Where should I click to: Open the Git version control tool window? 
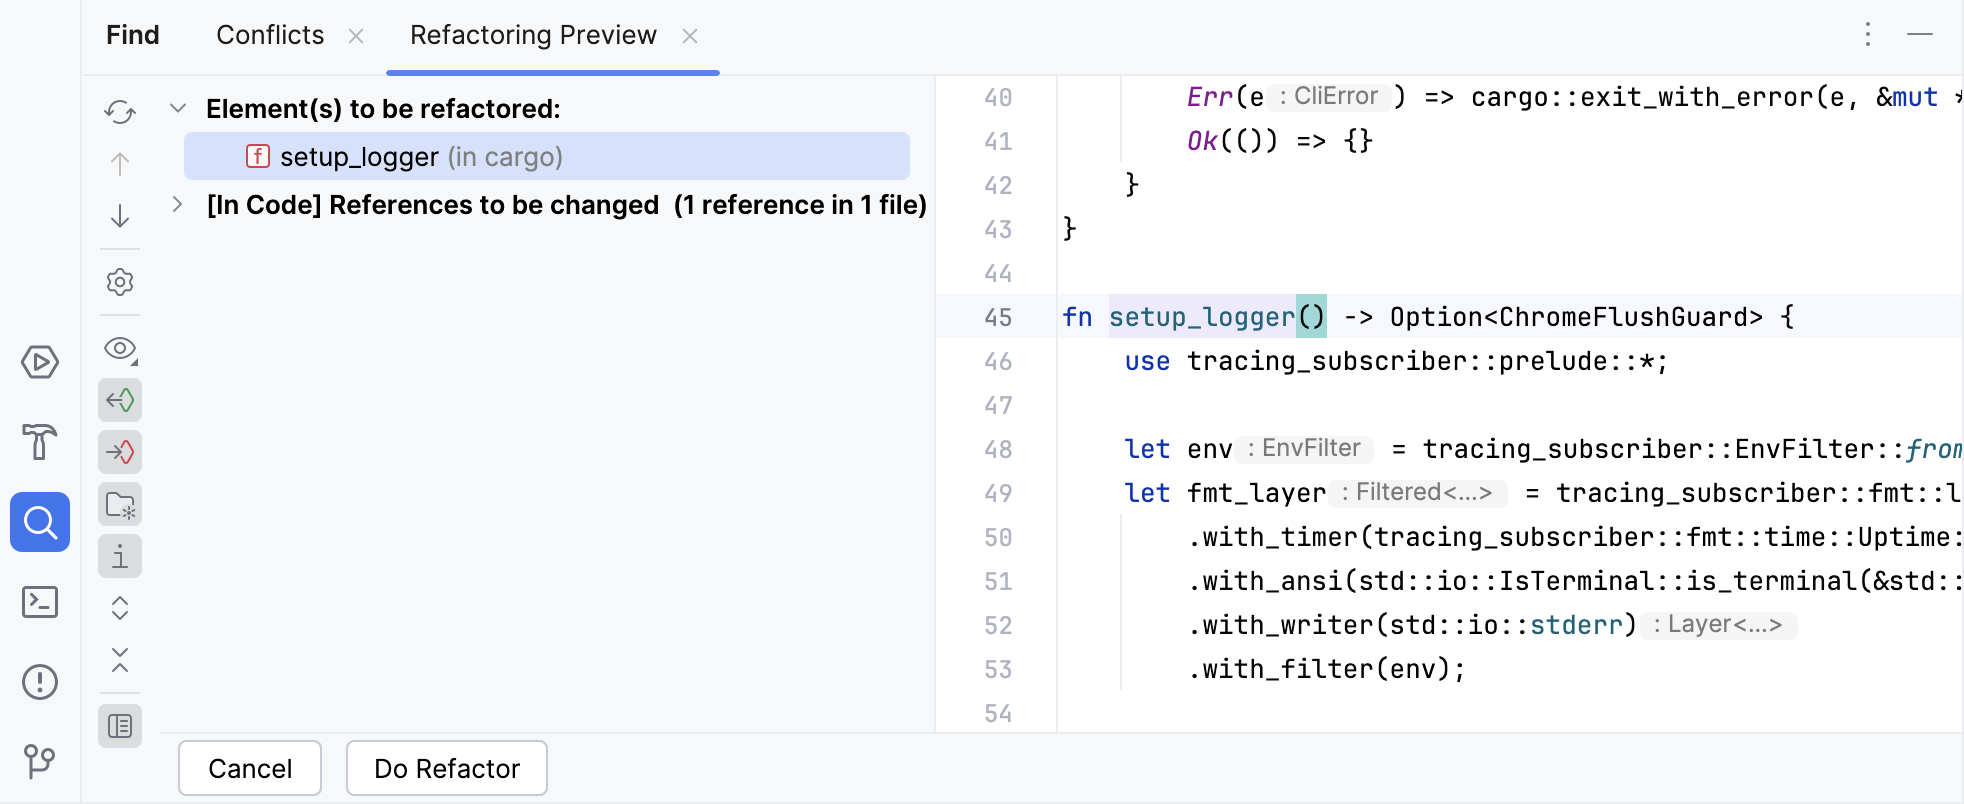click(40, 761)
